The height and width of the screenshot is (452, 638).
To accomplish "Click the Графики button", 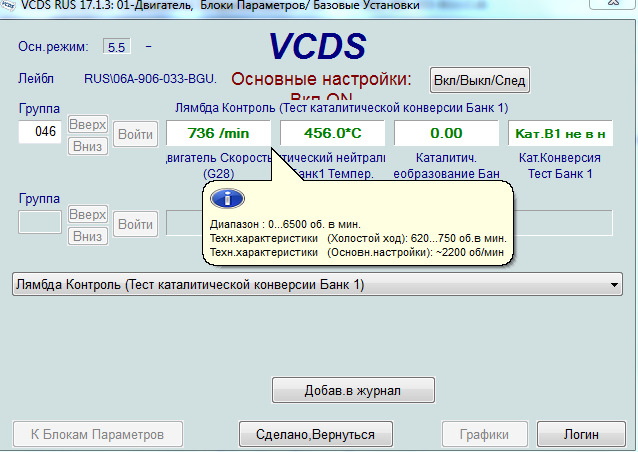I will [x=484, y=434].
